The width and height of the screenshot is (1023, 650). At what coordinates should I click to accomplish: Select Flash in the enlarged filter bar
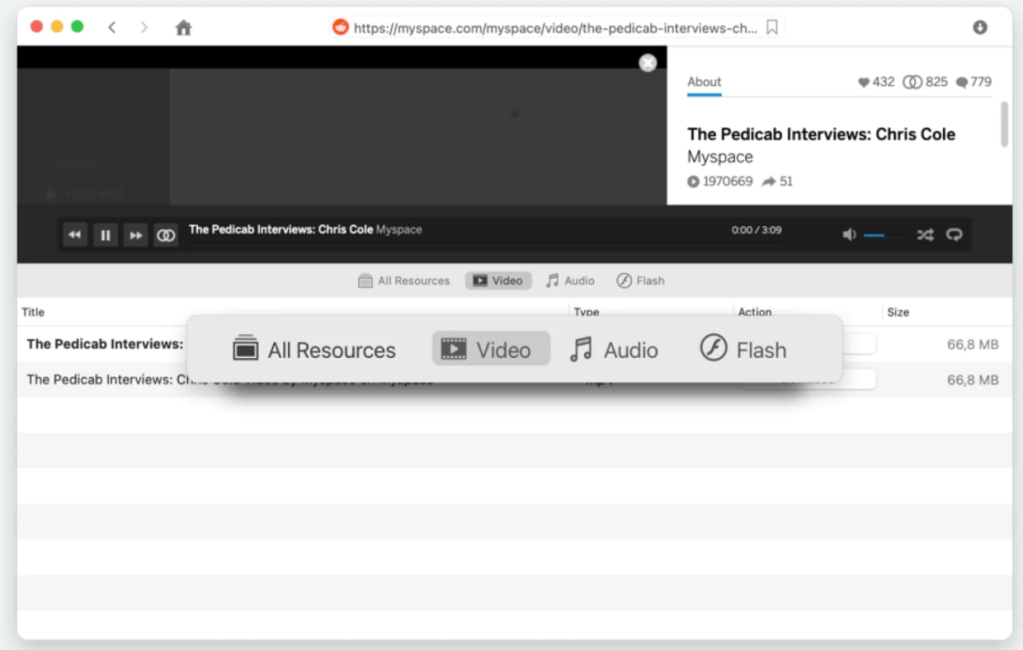point(743,349)
